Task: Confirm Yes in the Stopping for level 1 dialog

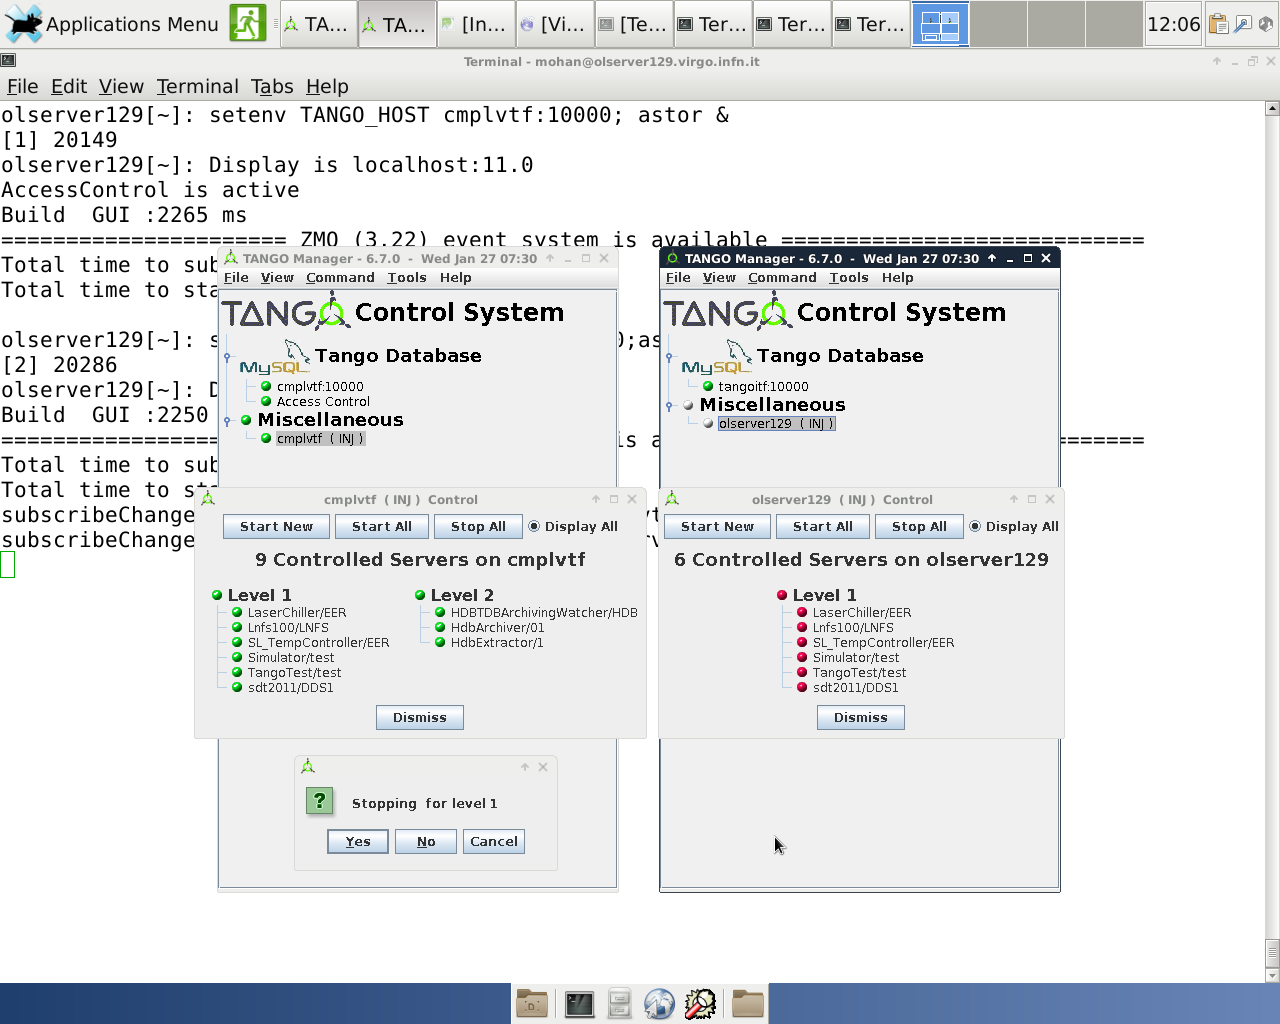Action: tap(358, 841)
